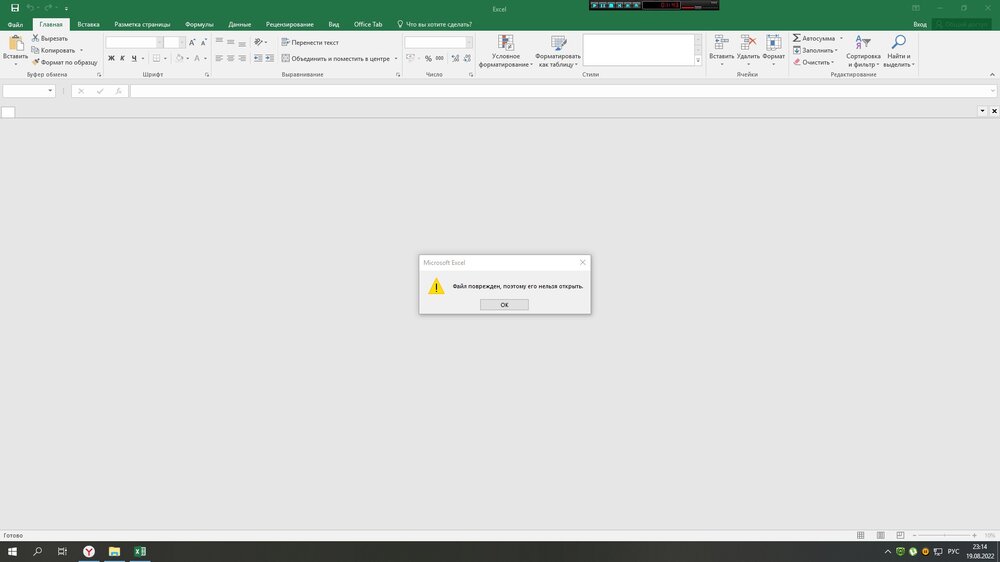Open the Clear (Очистить) dropdown
This screenshot has width=1000, height=562.
[x=813, y=63]
